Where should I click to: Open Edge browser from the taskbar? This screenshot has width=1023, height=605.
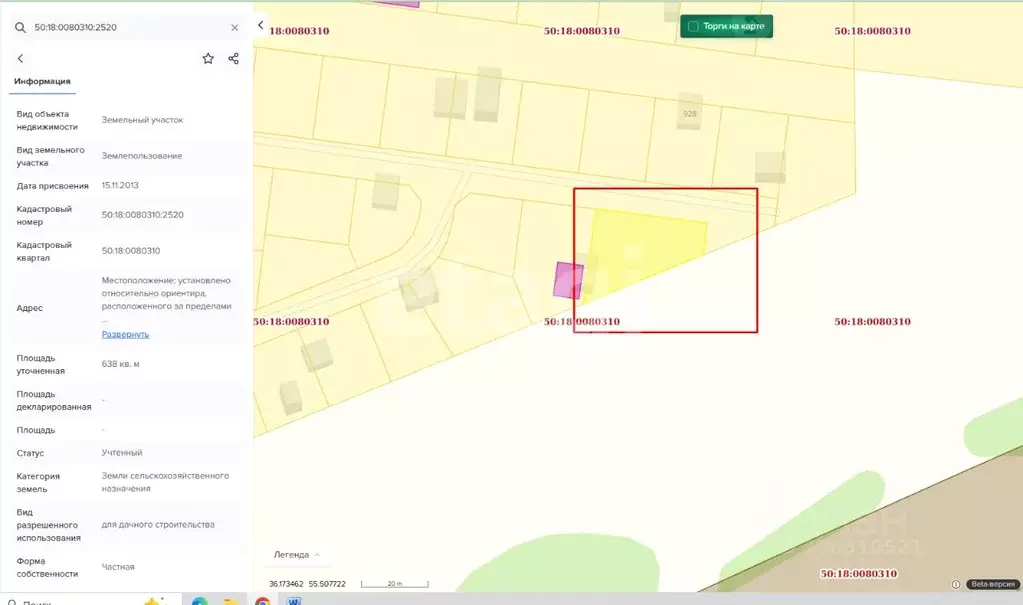[200, 601]
